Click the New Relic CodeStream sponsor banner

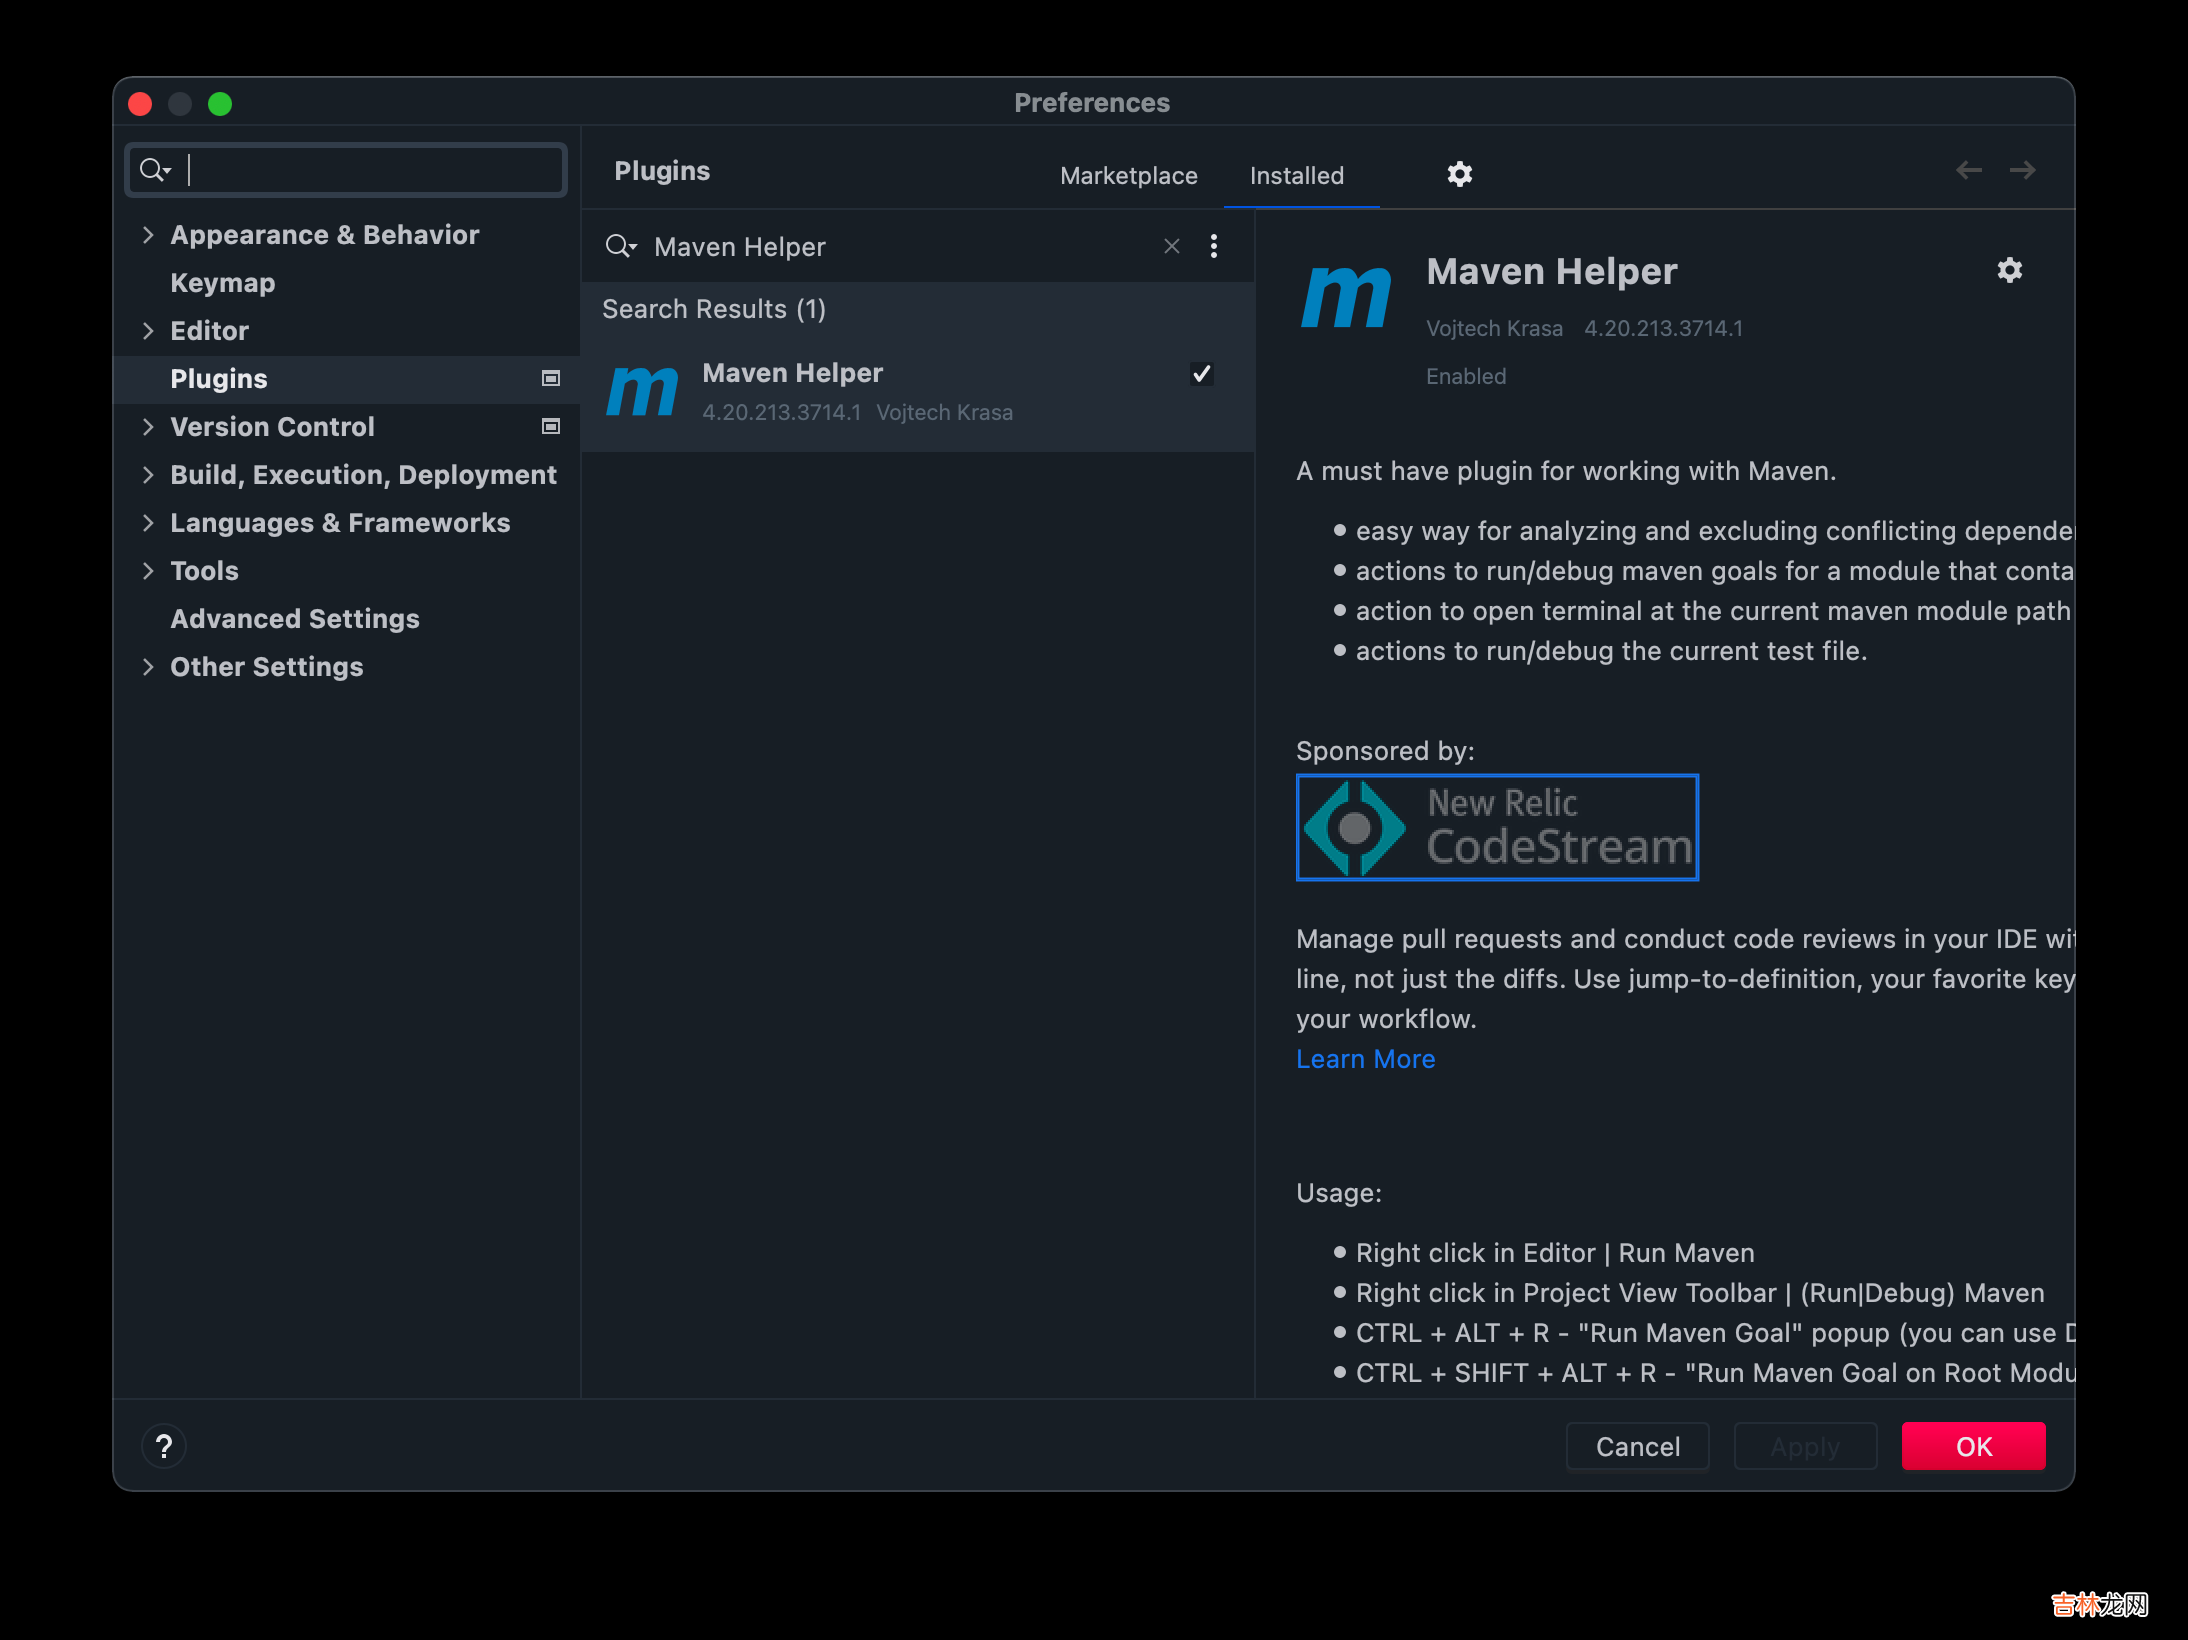[x=1497, y=827]
